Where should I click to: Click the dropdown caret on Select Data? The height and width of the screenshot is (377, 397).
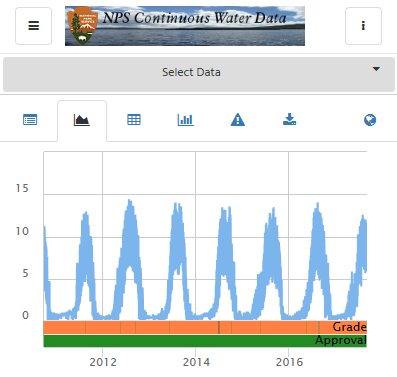coord(376,69)
